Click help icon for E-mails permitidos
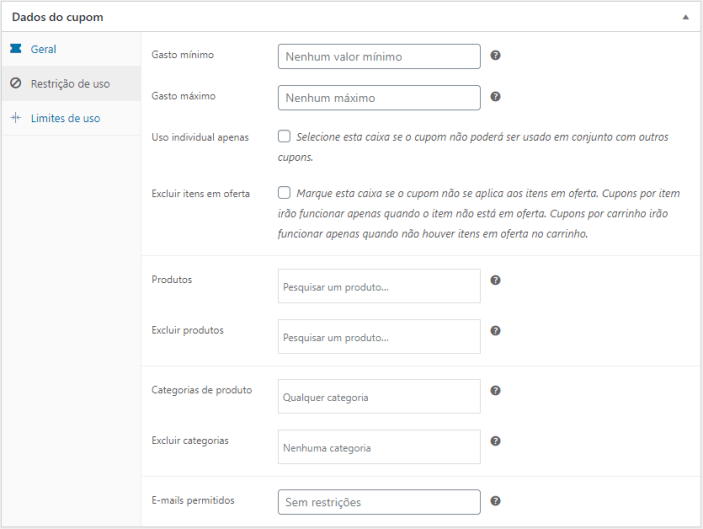Screen dimensions: 703x529 [495, 501]
